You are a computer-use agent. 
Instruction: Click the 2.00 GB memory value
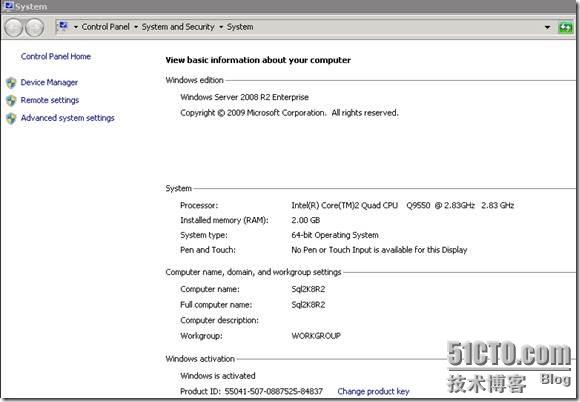tap(306, 220)
